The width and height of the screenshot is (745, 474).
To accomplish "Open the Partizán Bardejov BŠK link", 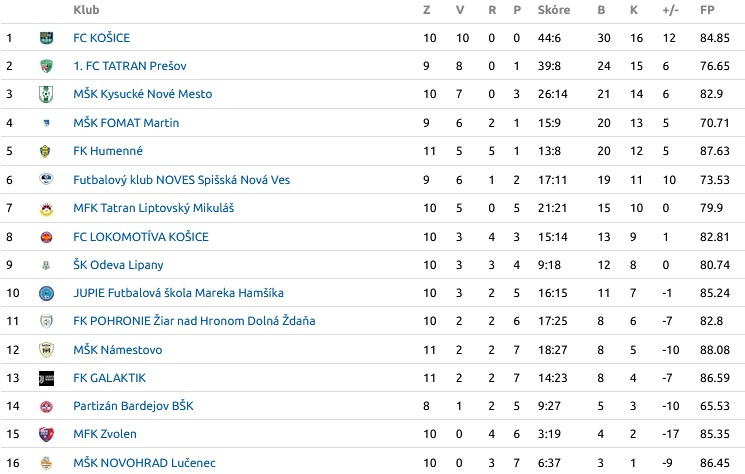I will tap(133, 406).
